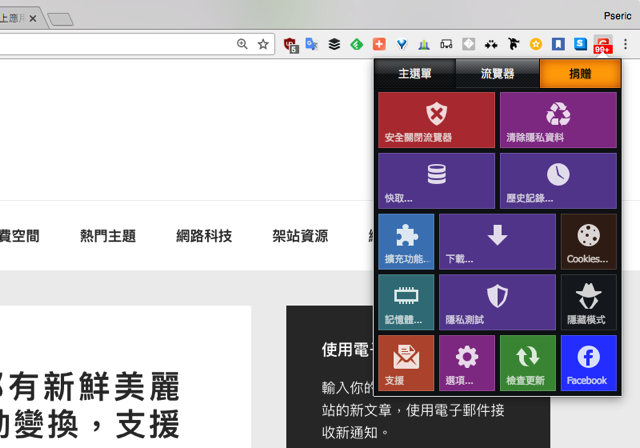Click the orange 捐贈 donate tab

(x=580, y=74)
